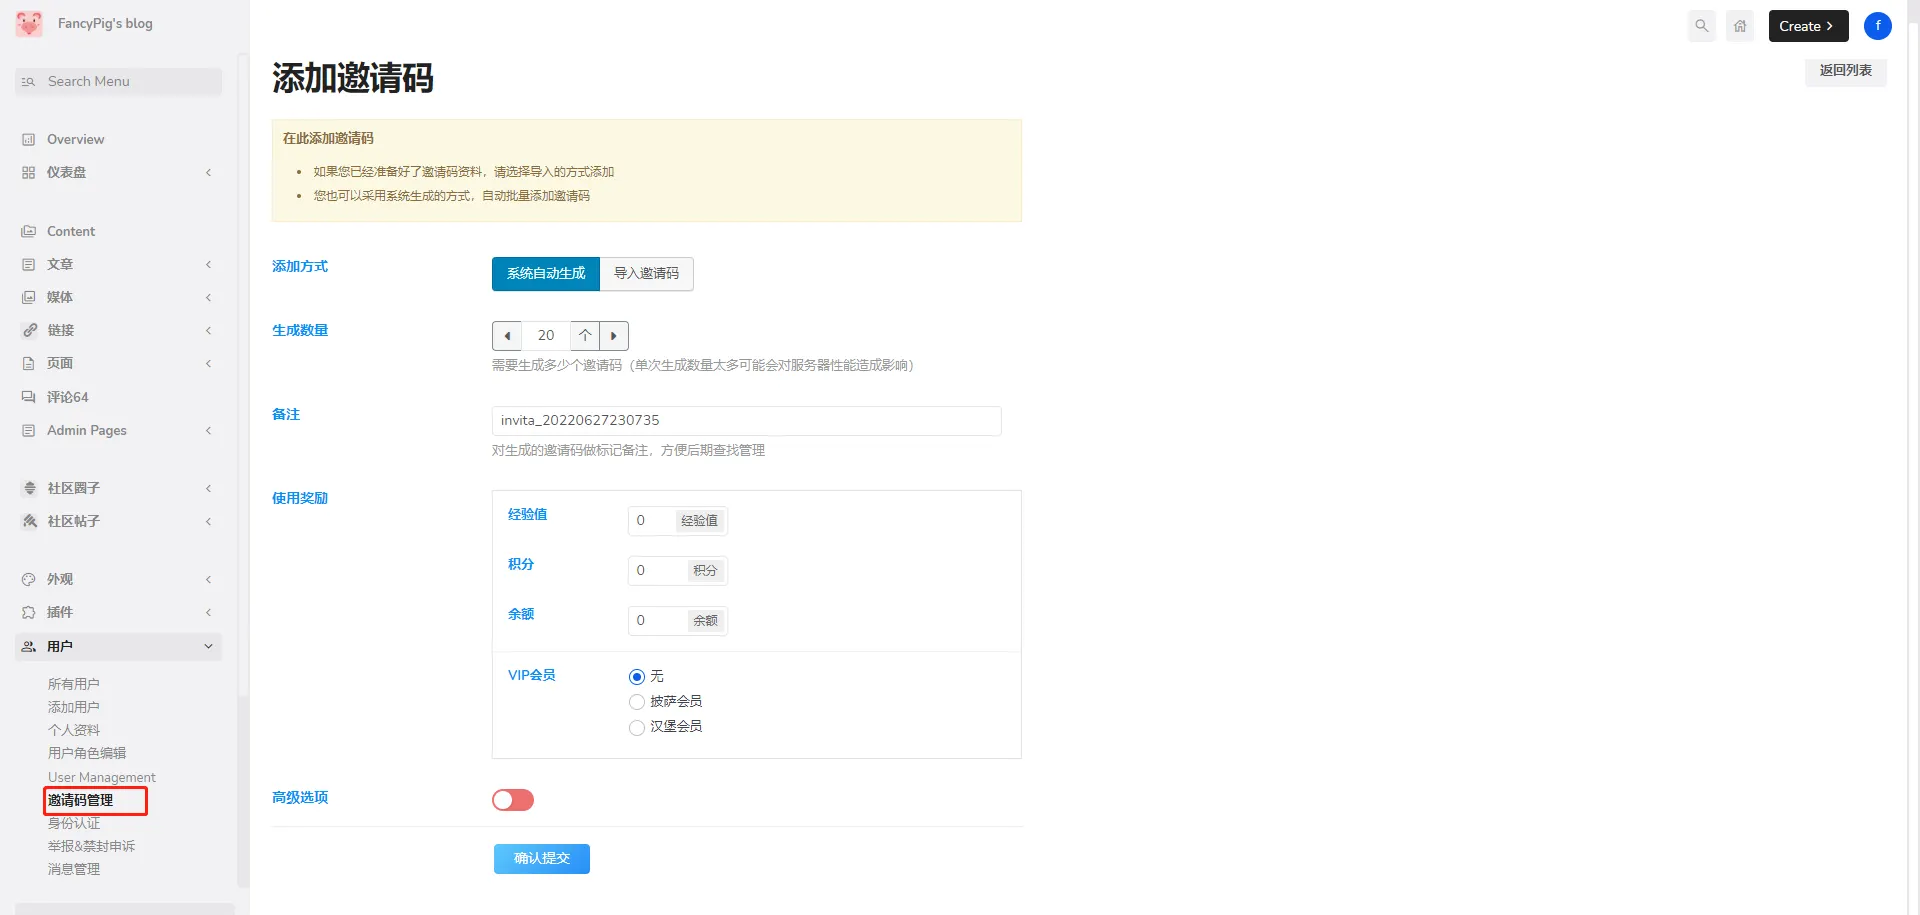Expand the 仪表盘 submenu chevron

point(208,173)
